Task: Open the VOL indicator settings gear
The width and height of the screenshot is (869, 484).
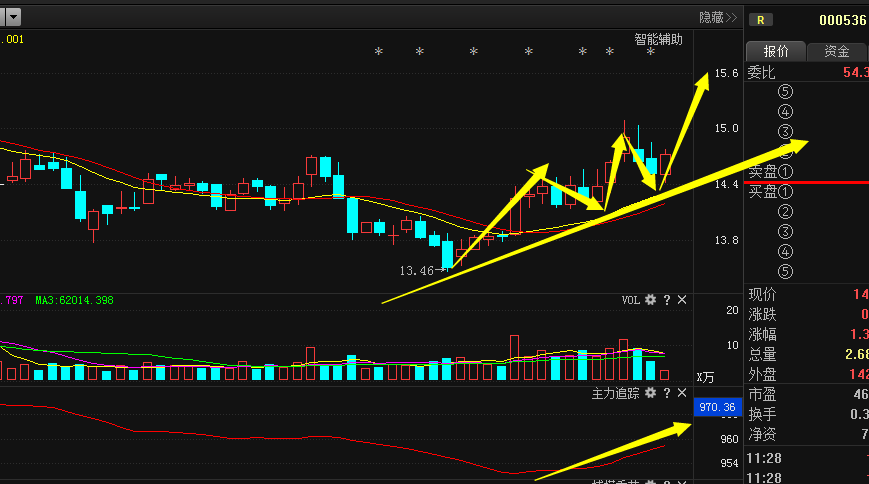Action: coord(650,300)
